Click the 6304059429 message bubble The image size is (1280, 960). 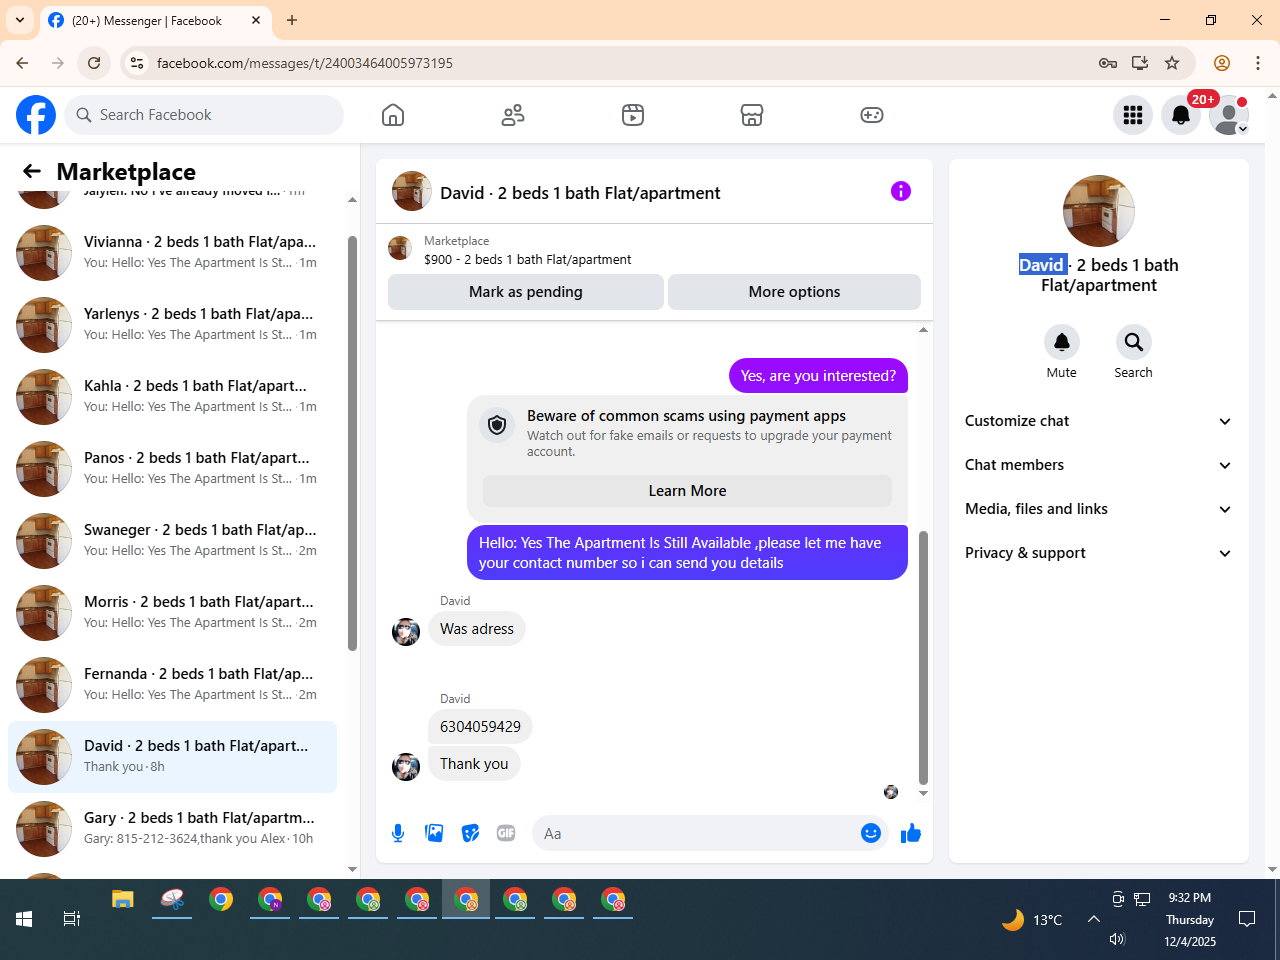480,727
